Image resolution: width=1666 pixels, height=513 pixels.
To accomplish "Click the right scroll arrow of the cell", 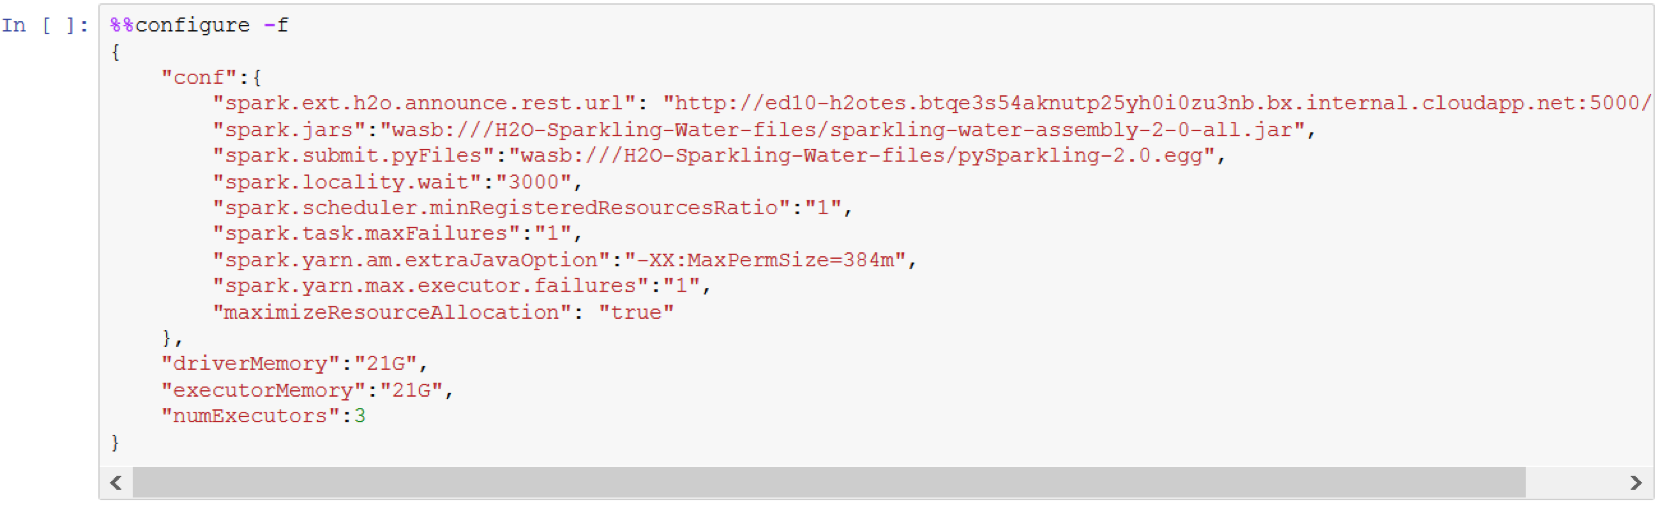I will (1636, 483).
